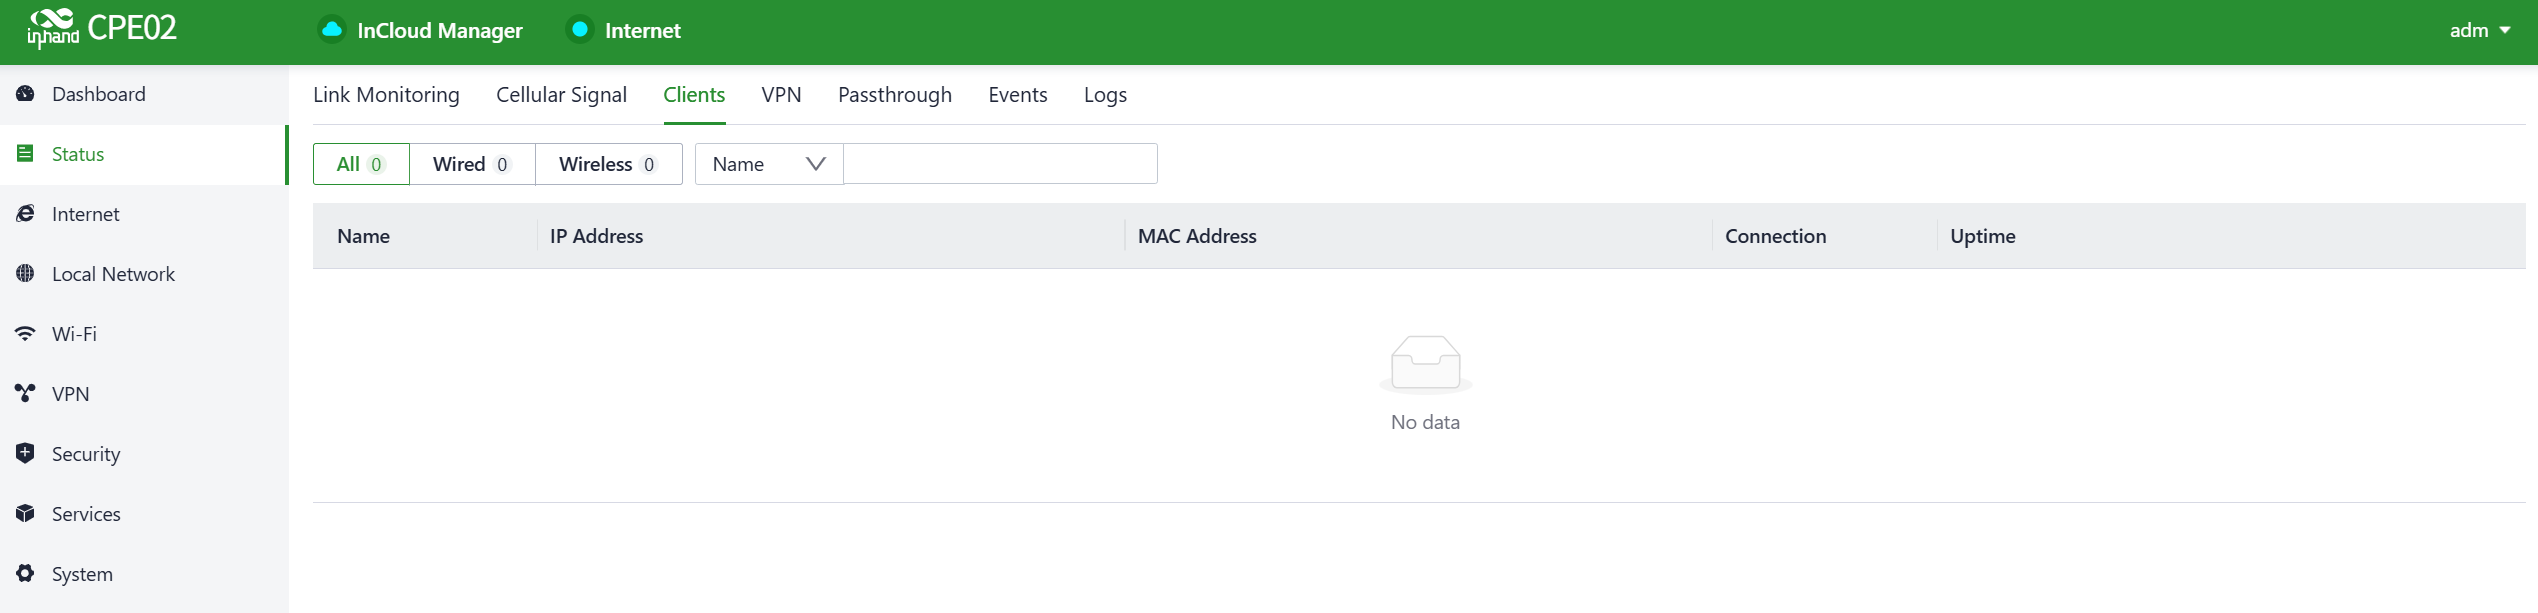Open the Passthrough tab
The width and height of the screenshot is (2538, 613).
(x=894, y=95)
